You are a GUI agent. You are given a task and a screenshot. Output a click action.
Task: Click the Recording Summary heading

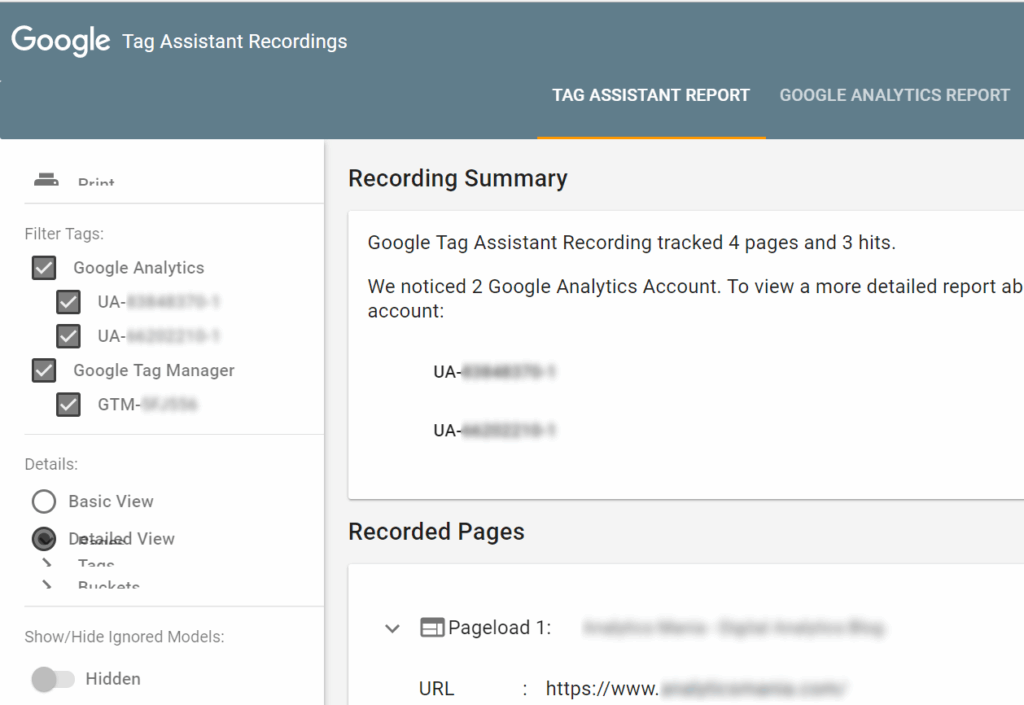(458, 178)
